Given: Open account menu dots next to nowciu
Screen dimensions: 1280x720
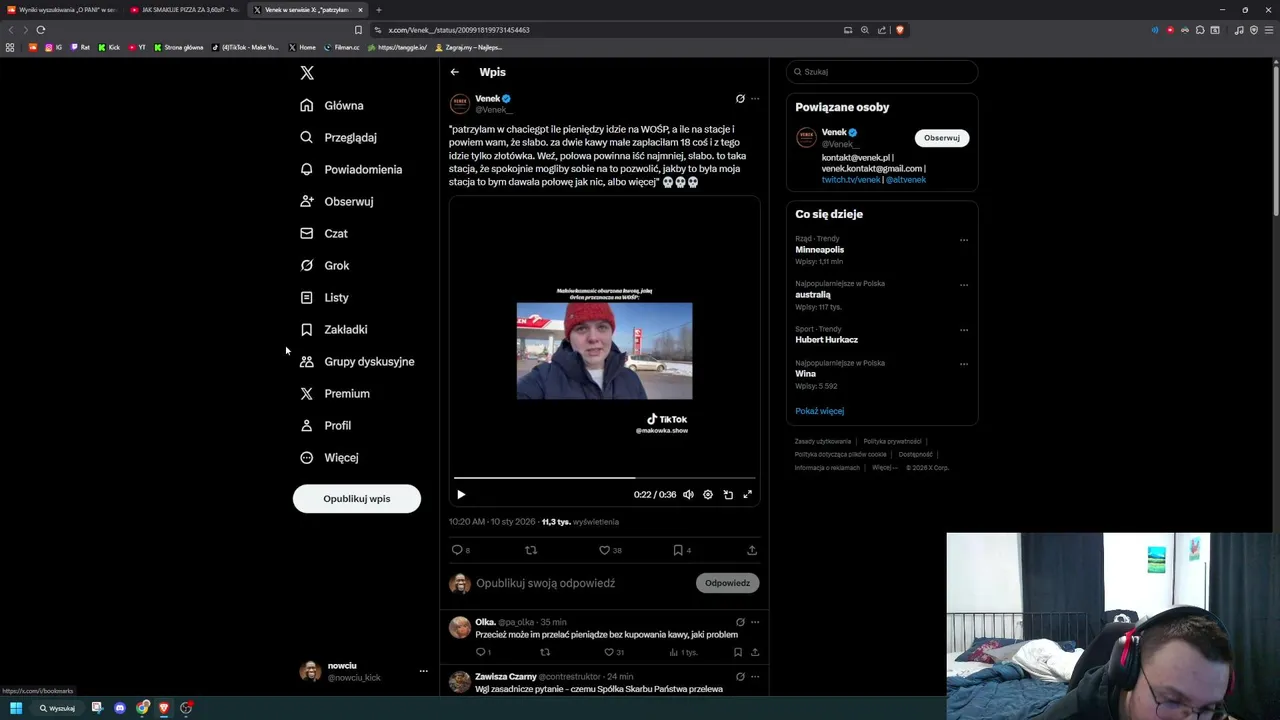Looking at the screenshot, I should tap(423, 671).
